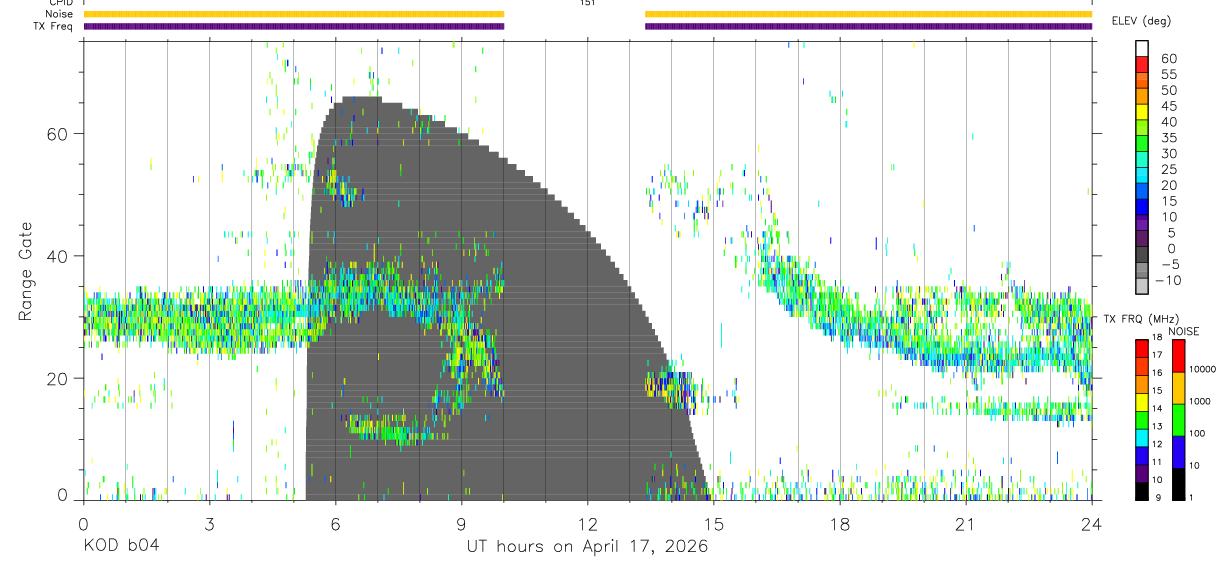Click the right purple TX Freq bar segment

pos(869,26)
